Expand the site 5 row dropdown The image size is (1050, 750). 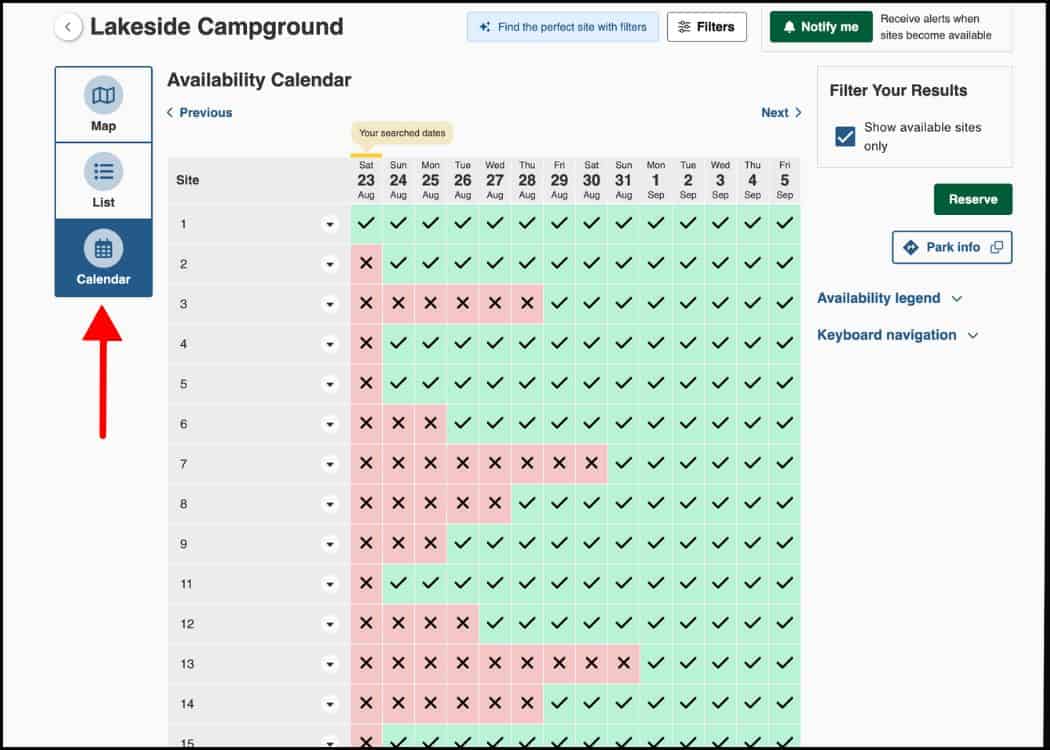coord(329,384)
